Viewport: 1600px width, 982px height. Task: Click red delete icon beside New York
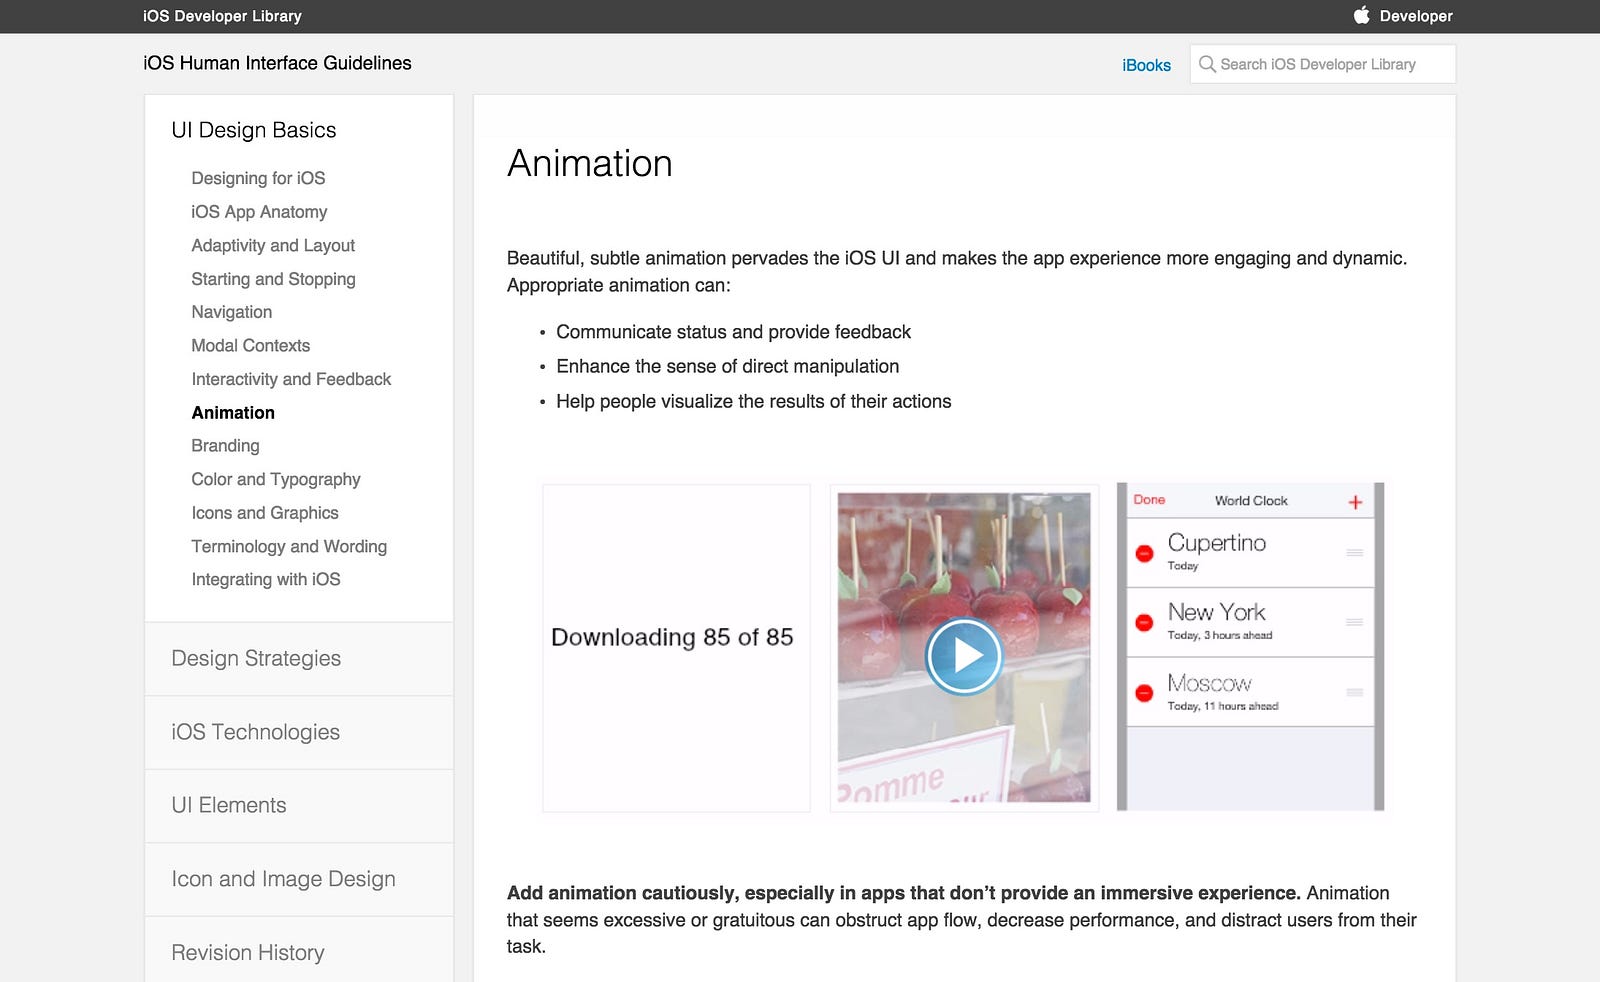pos(1145,622)
